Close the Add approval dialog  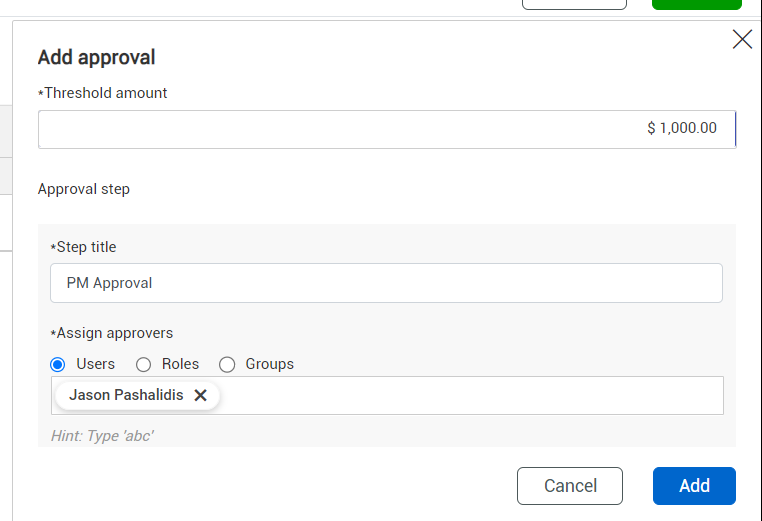pos(742,40)
